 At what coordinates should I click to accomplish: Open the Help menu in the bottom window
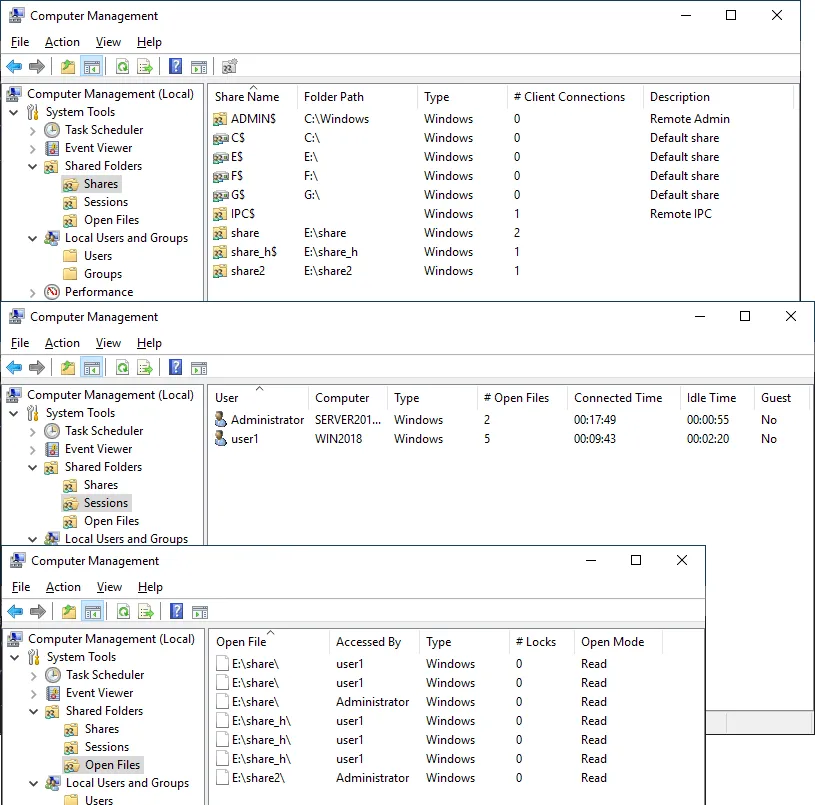click(x=150, y=587)
